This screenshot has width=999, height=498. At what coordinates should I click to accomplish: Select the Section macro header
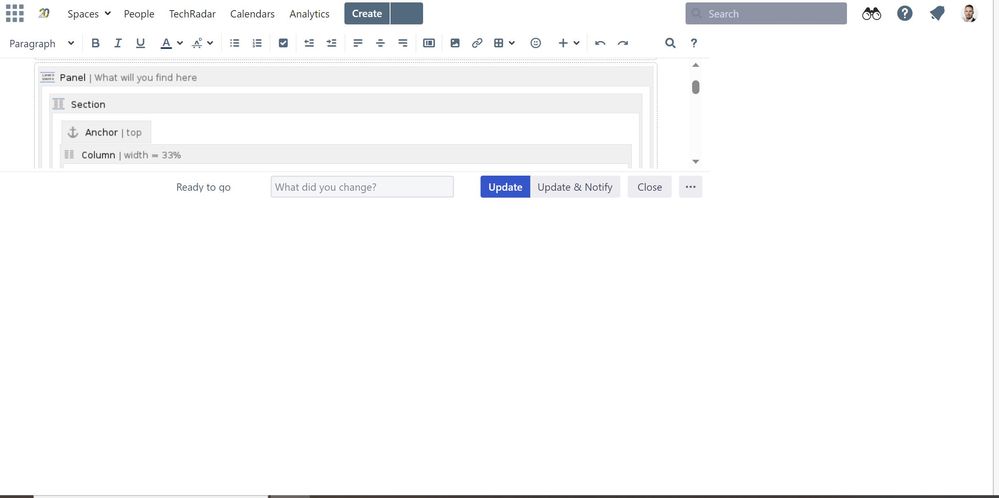tap(346, 104)
